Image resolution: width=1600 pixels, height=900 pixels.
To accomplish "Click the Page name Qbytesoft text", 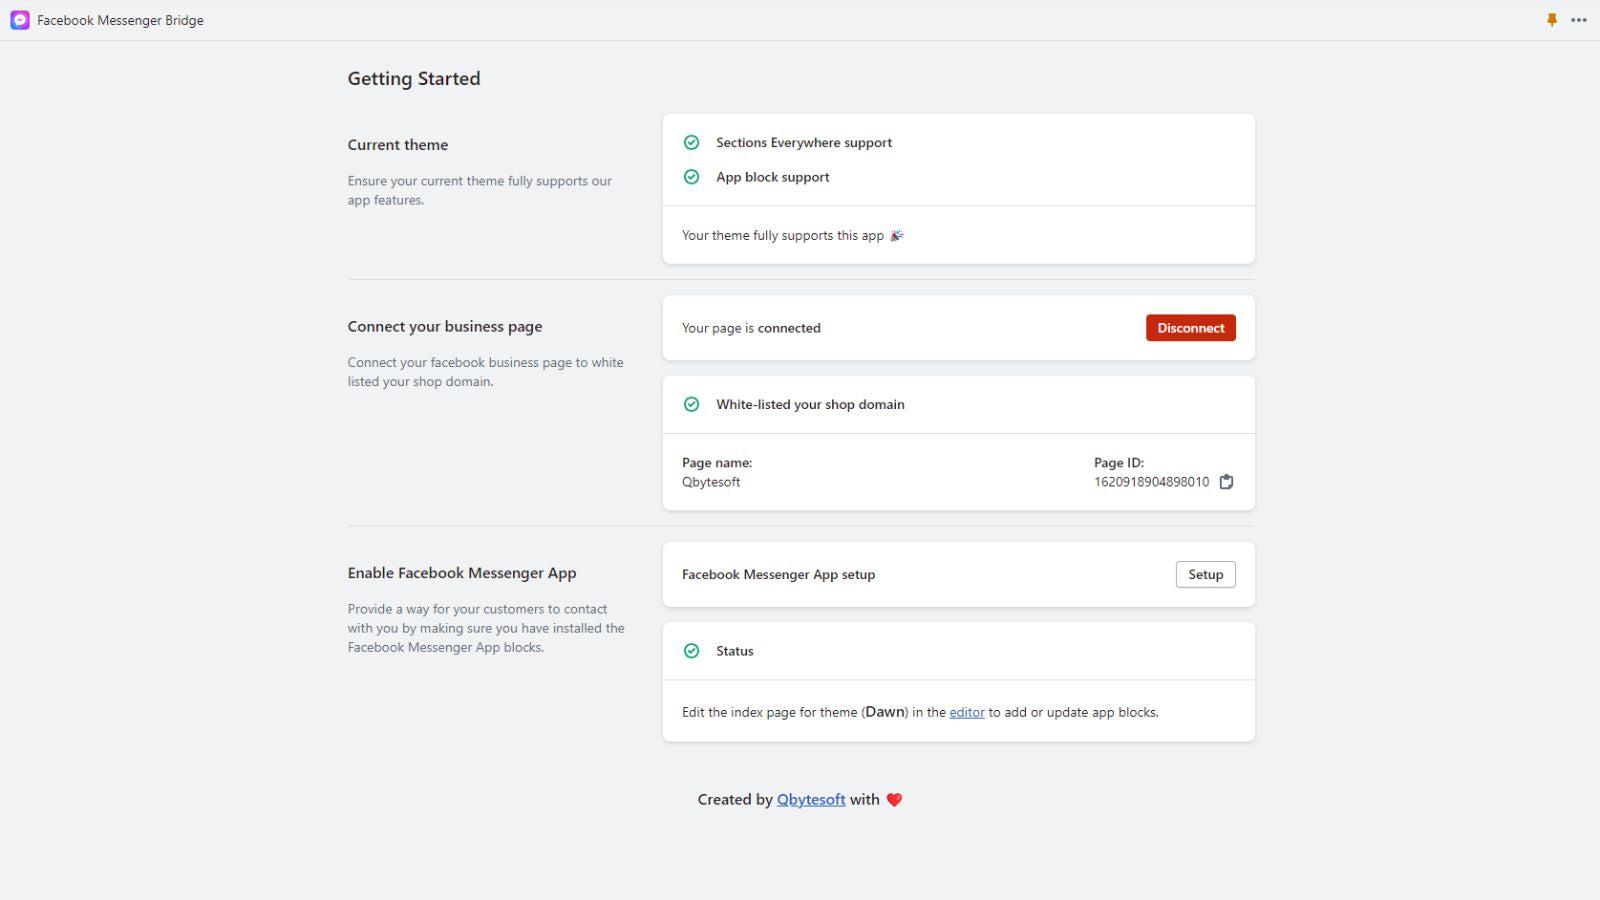I will 711,481.
